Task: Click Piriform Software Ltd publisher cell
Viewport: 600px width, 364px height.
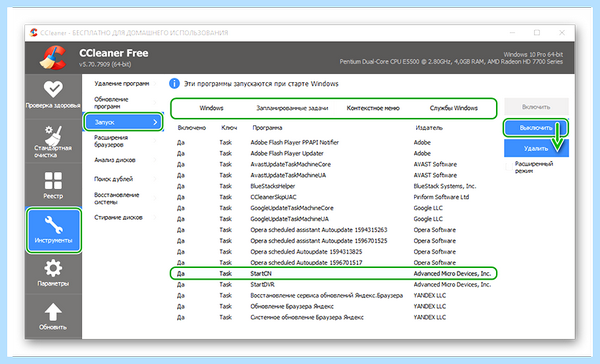Action: click(x=441, y=197)
